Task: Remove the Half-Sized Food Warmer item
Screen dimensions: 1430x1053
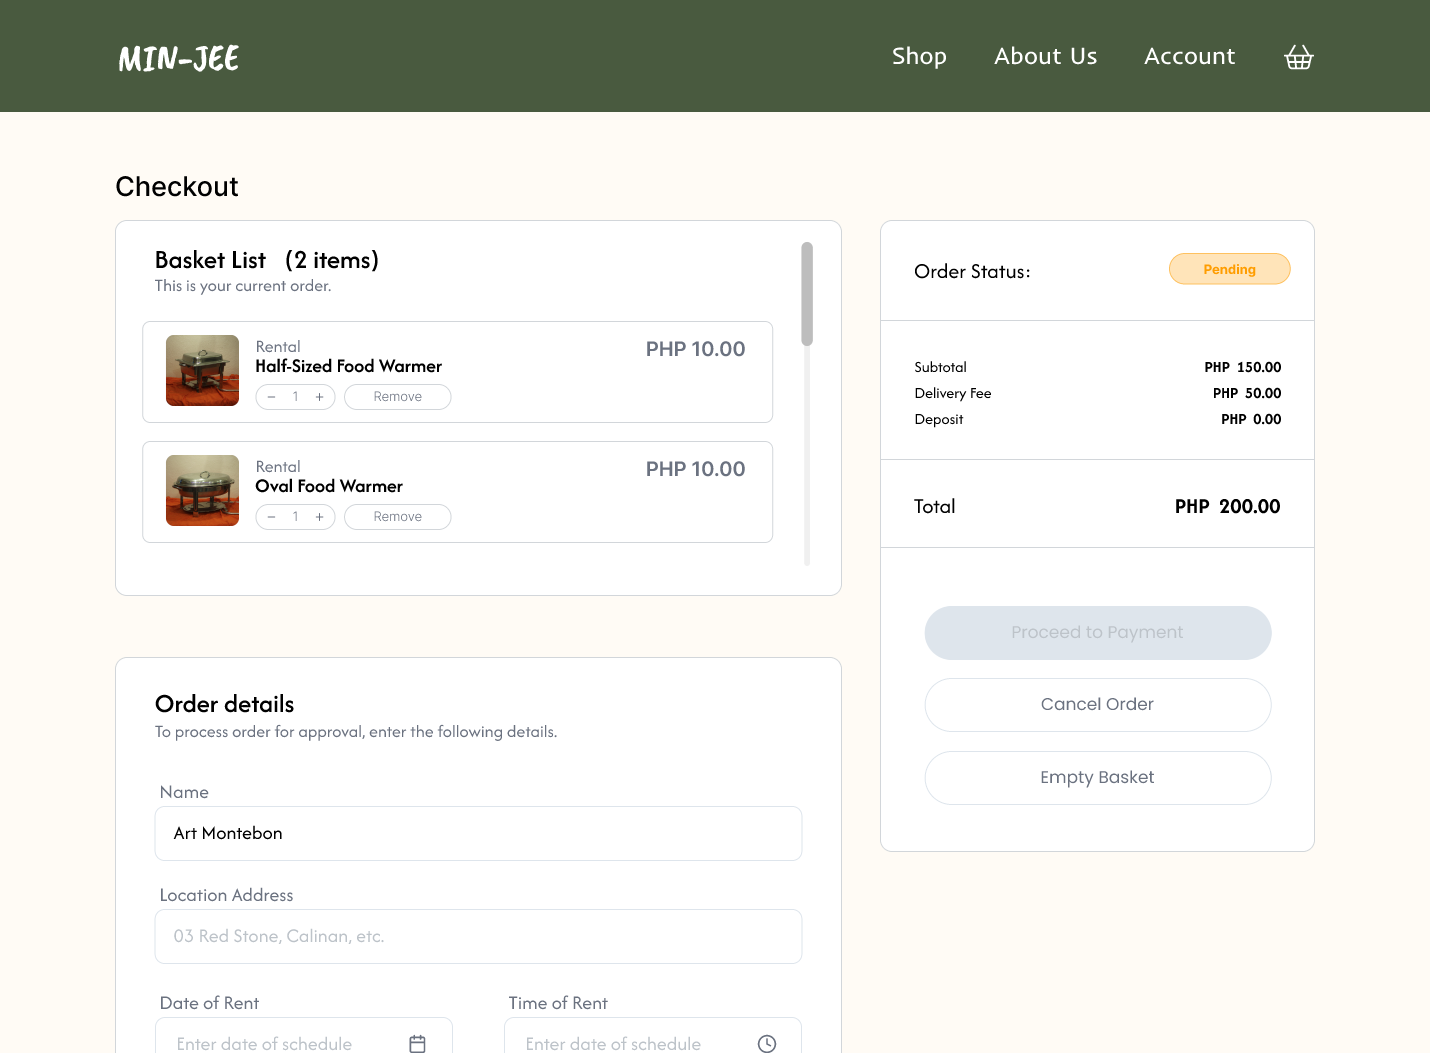Action: pyautogui.click(x=398, y=397)
